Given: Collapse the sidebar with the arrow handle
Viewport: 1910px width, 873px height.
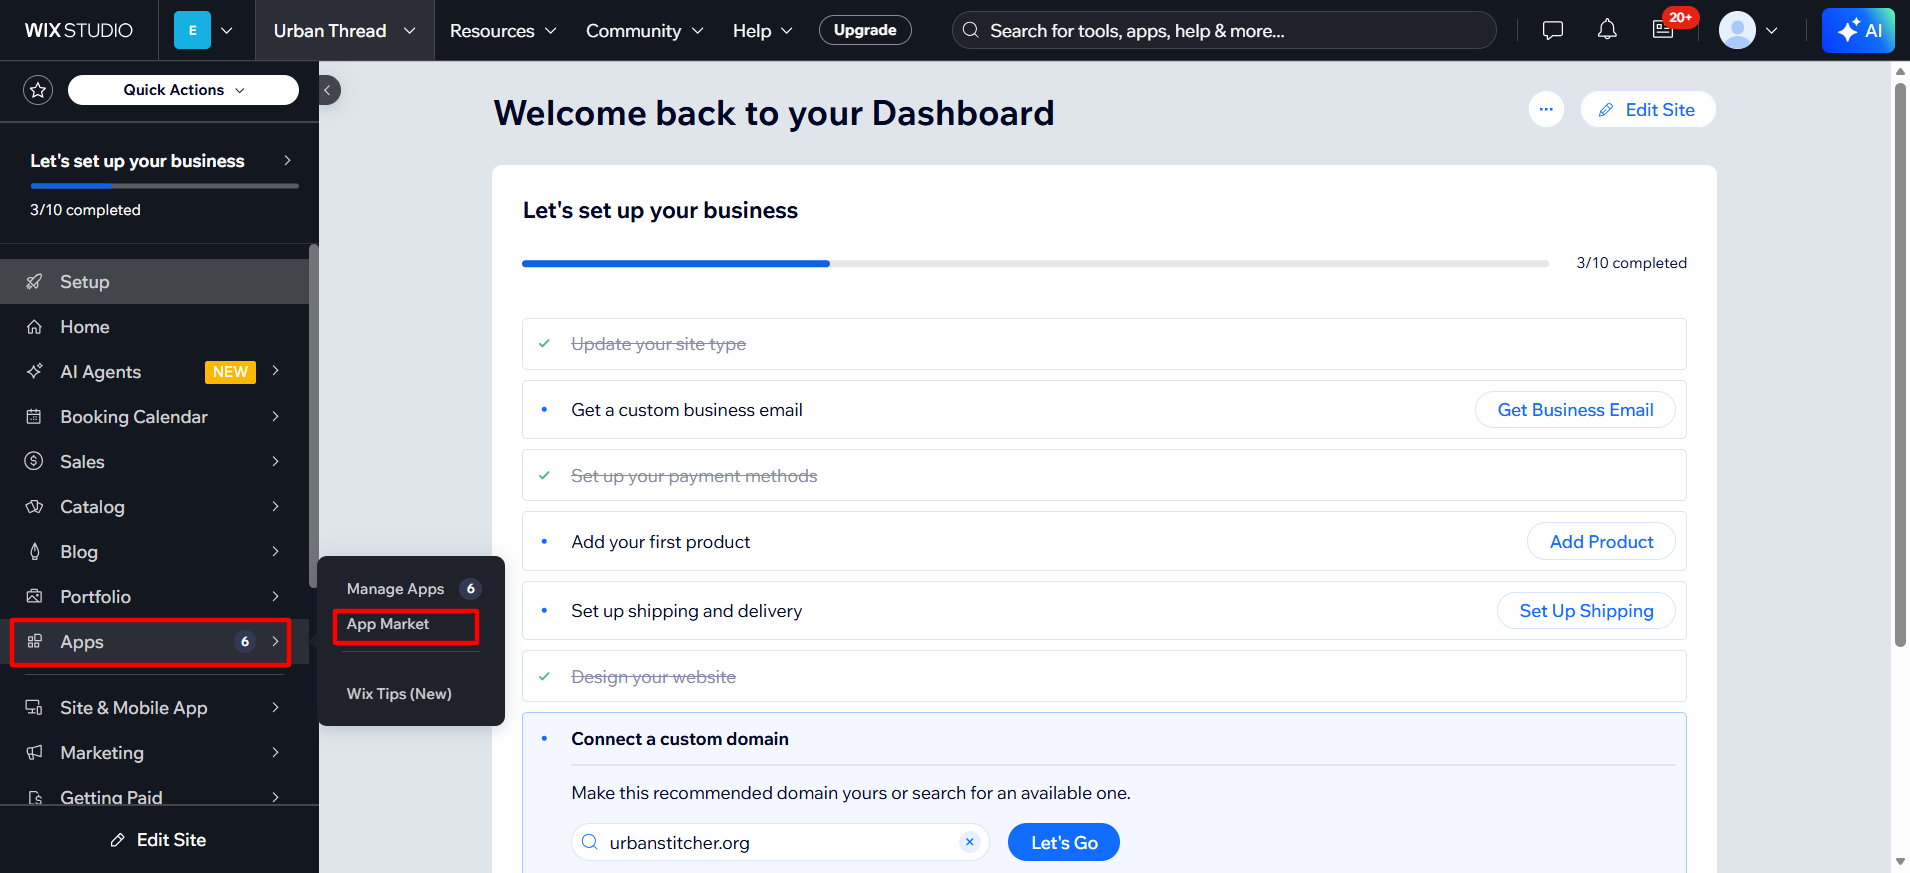Looking at the screenshot, I should pos(328,90).
